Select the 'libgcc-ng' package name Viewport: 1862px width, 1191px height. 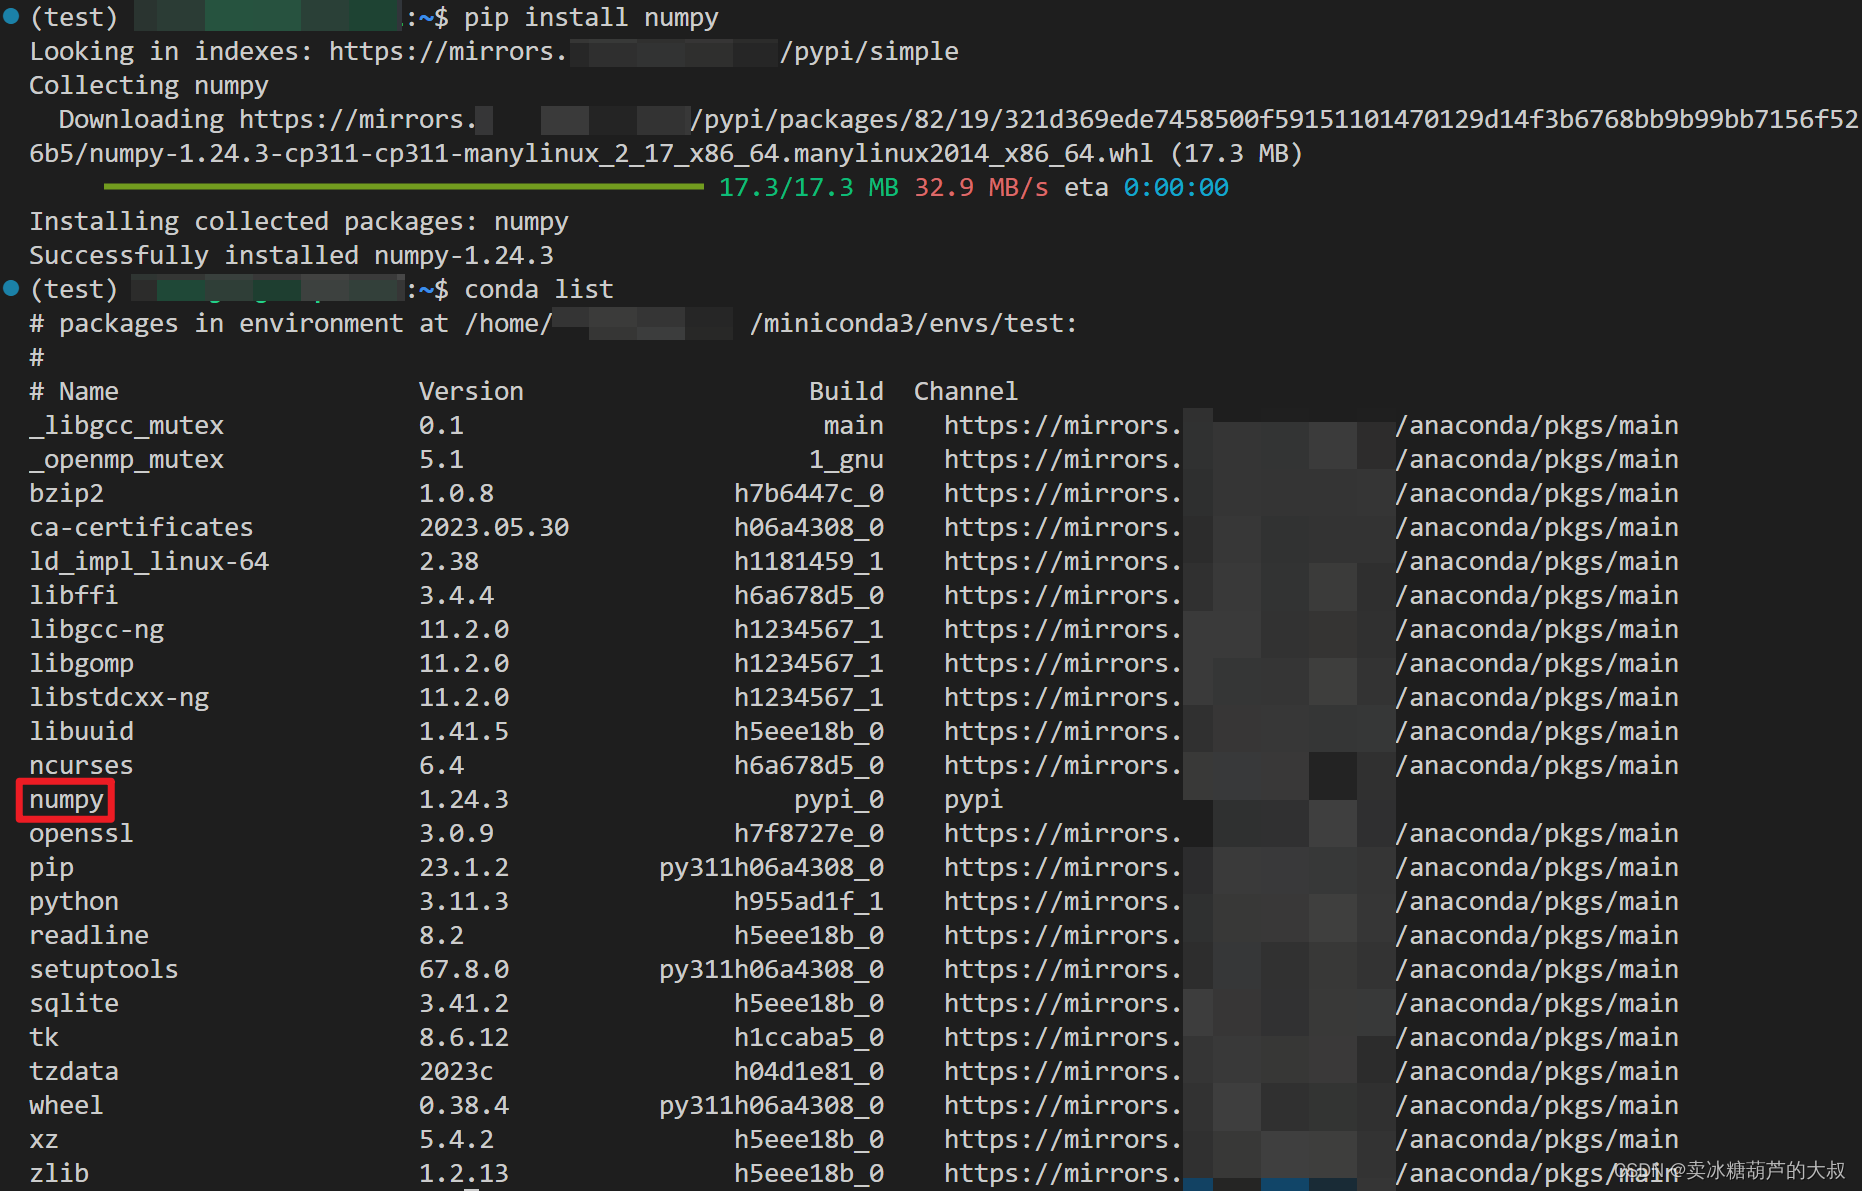[97, 630]
